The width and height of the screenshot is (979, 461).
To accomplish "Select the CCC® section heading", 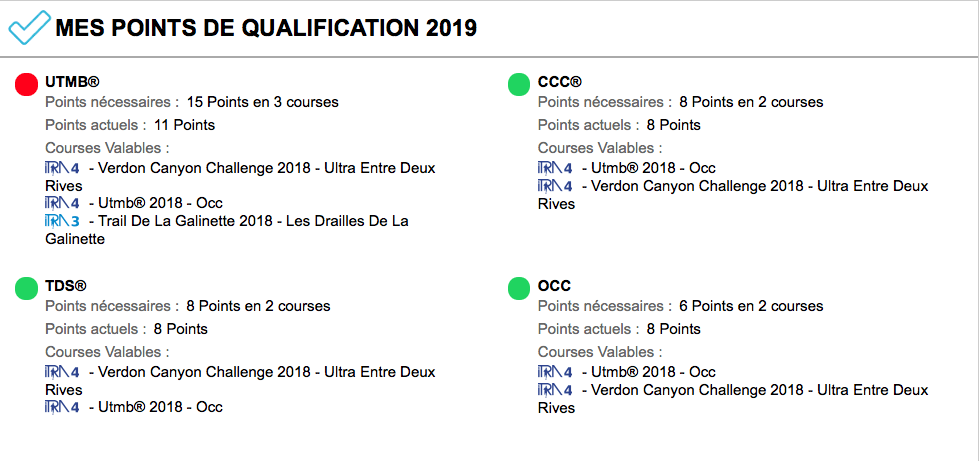I will coord(559,82).
